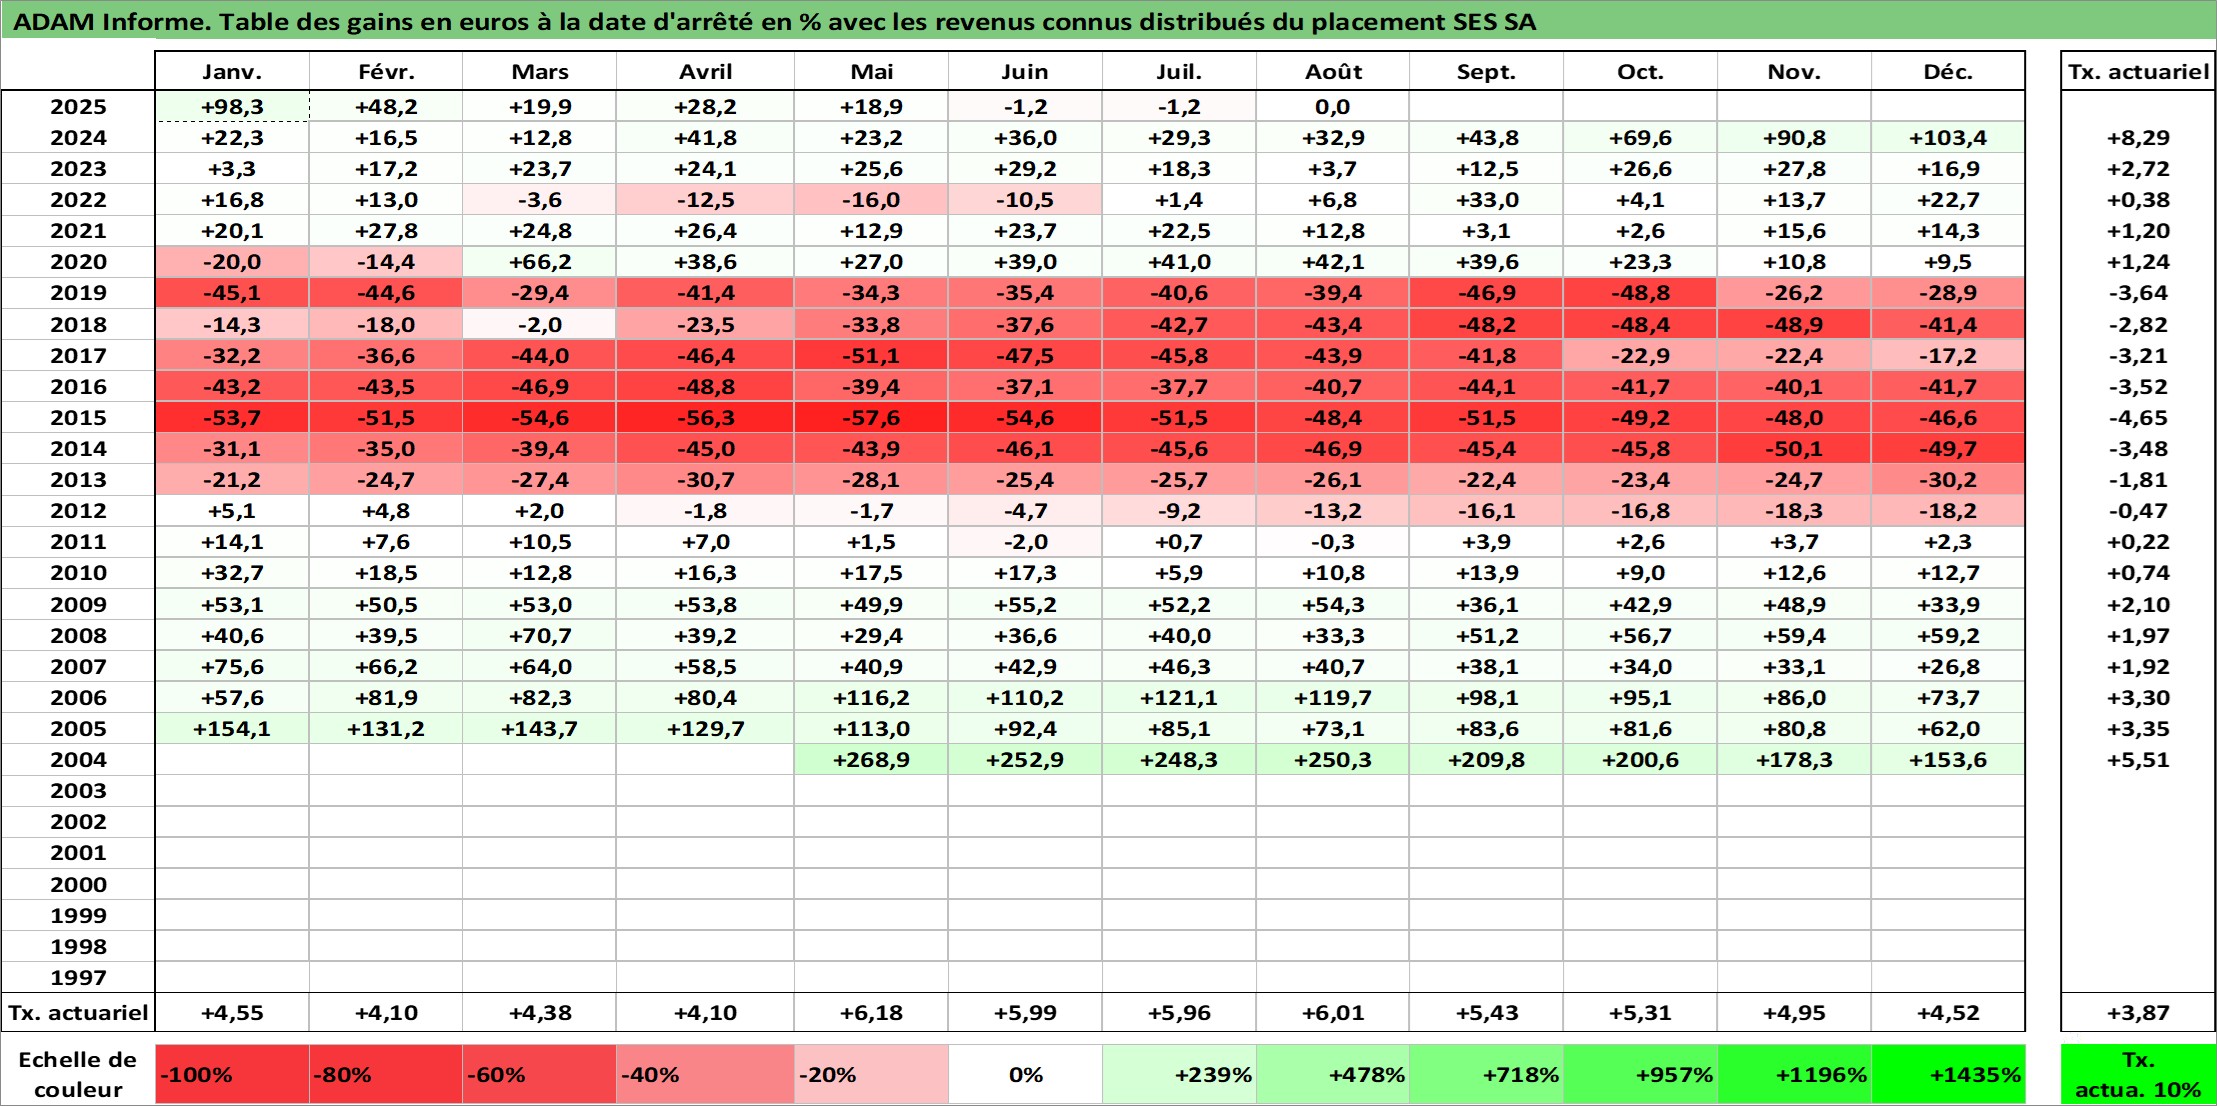
Task: Select the -20% pink color scale swatch
Action: pos(872,1074)
